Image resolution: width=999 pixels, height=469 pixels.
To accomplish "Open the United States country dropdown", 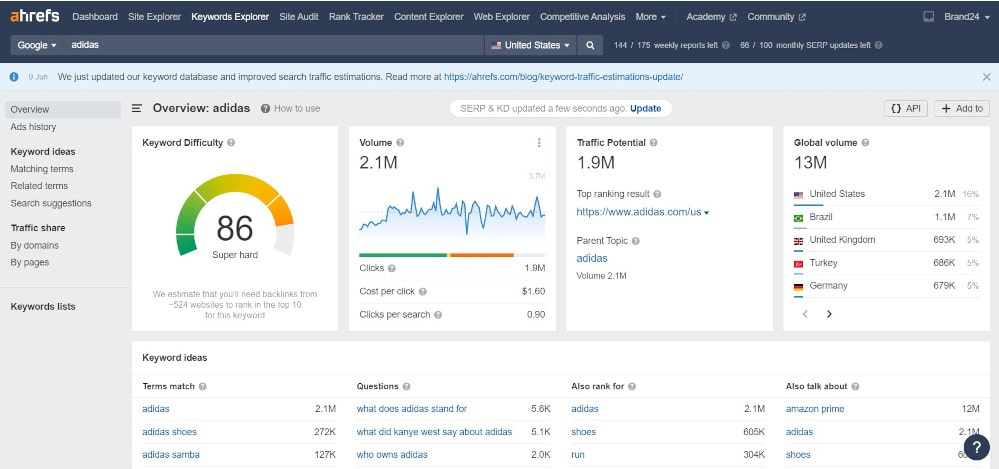I will pyautogui.click(x=531, y=45).
